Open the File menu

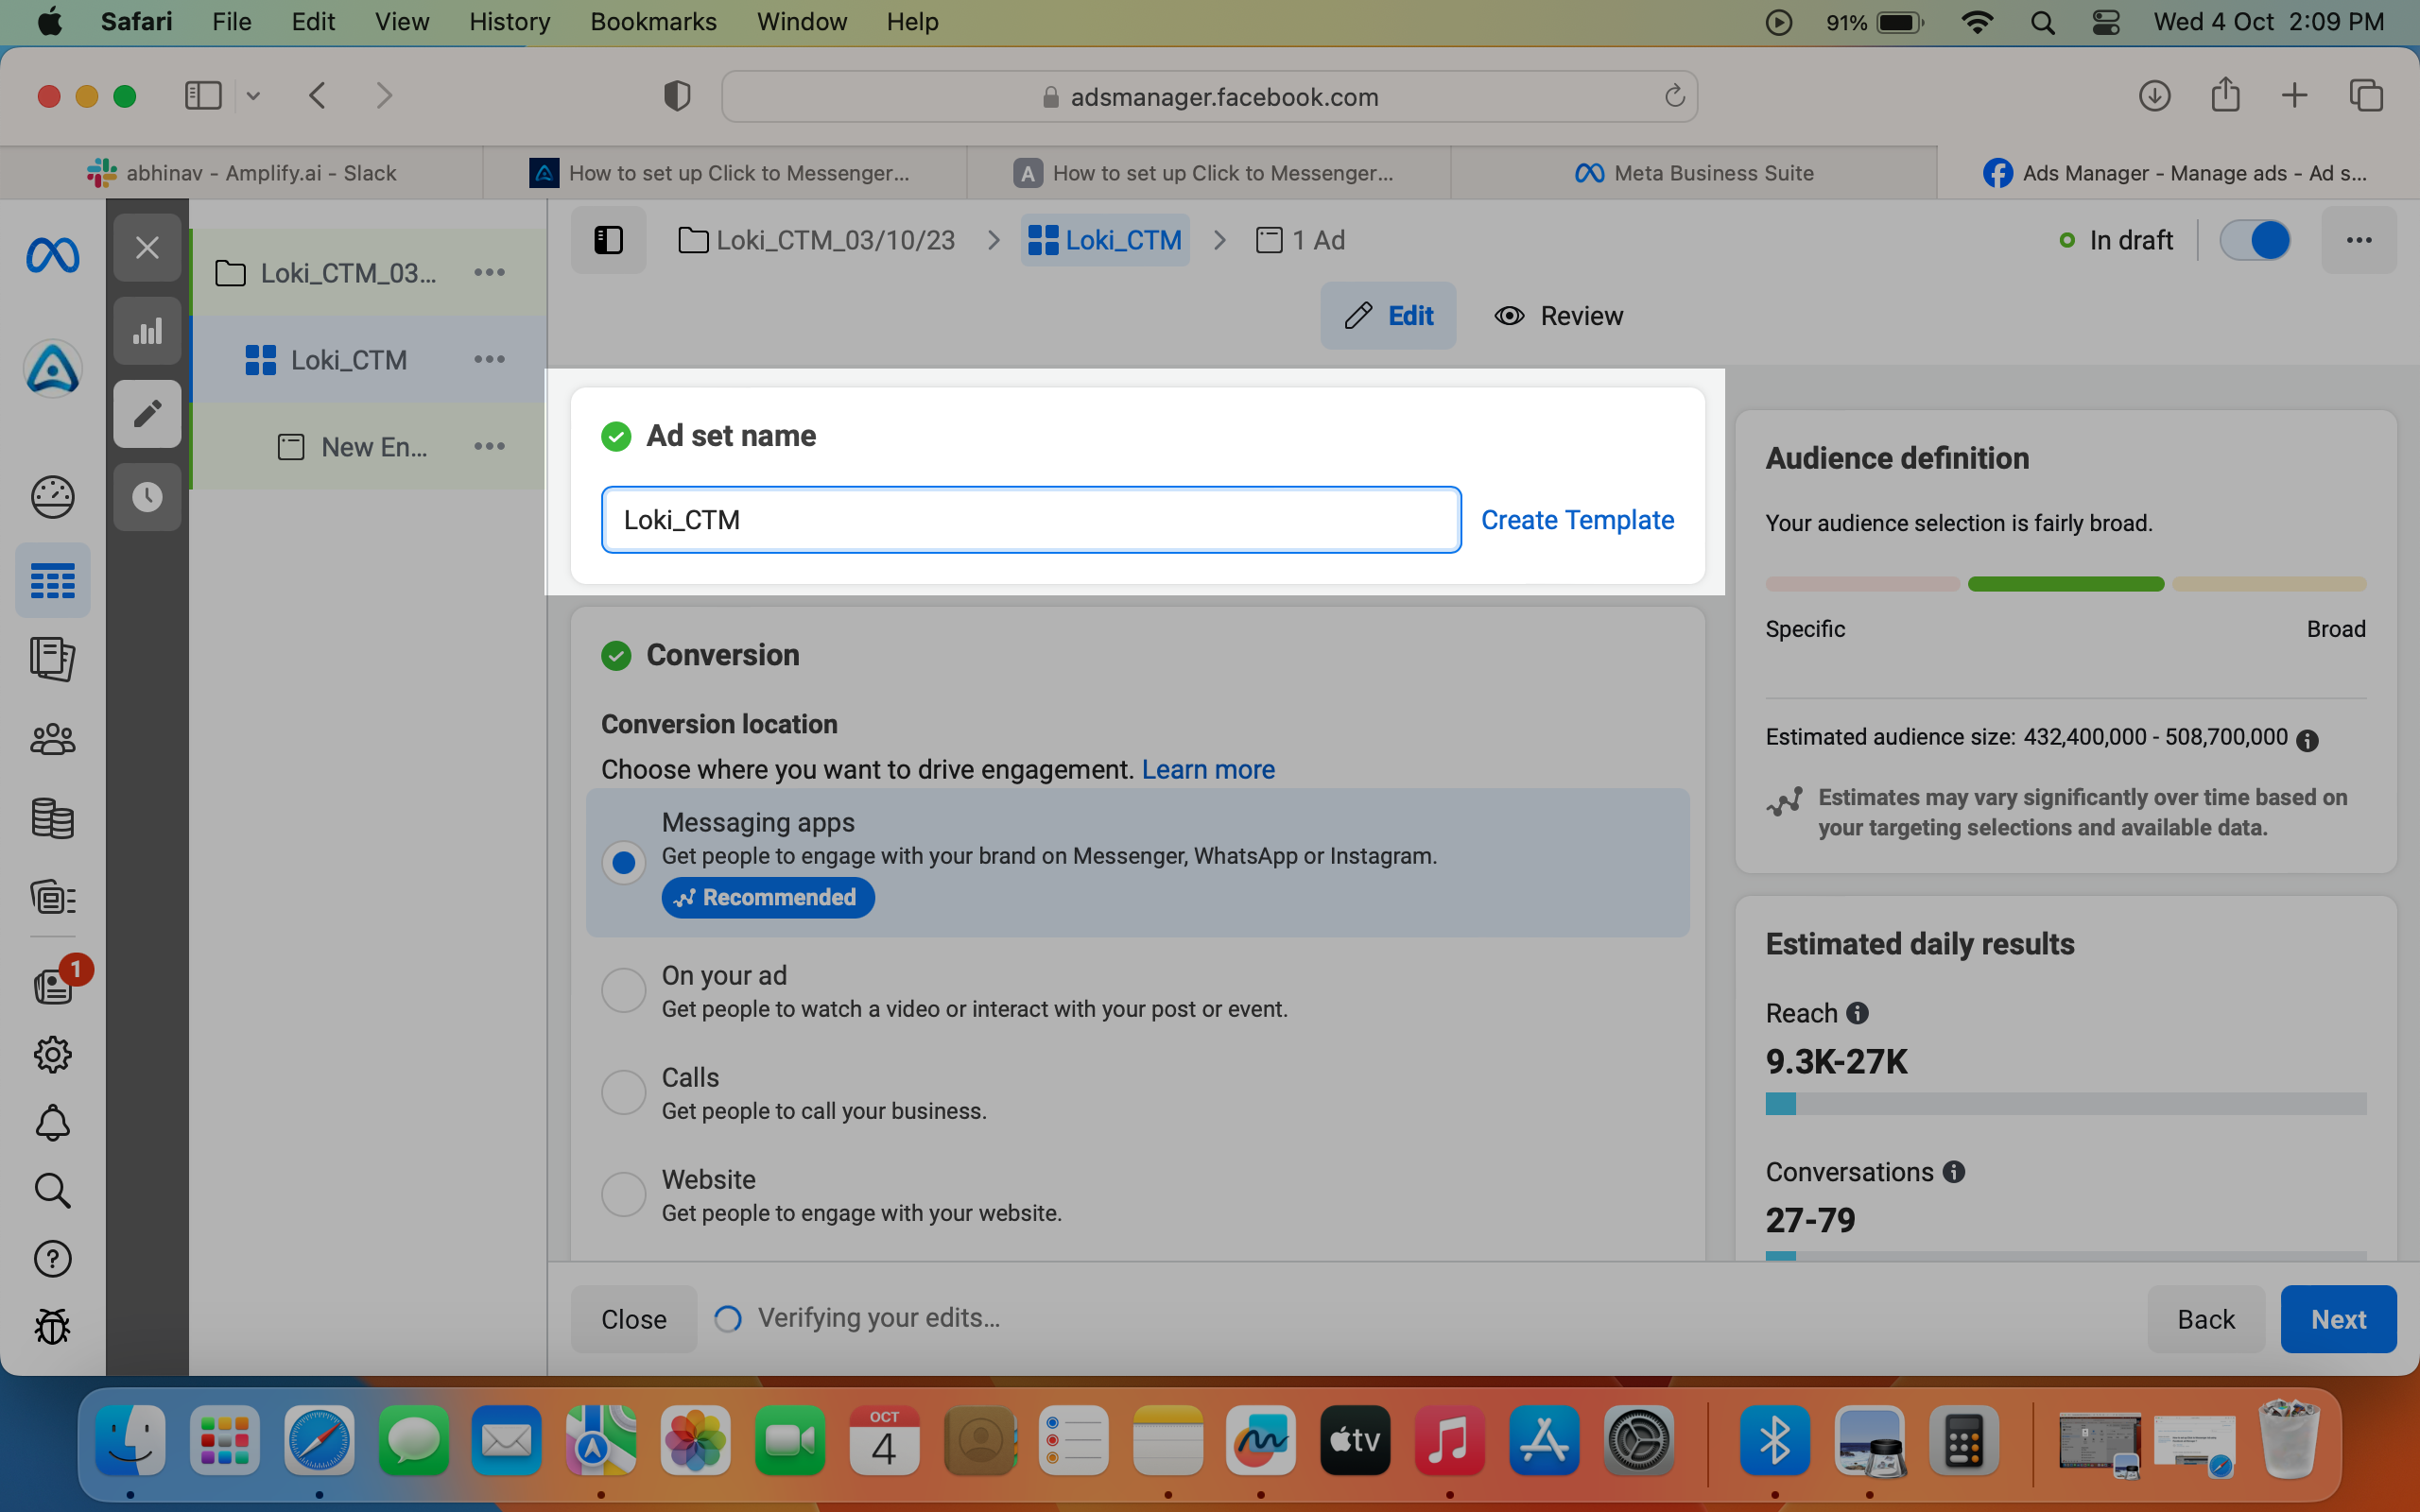click(231, 22)
